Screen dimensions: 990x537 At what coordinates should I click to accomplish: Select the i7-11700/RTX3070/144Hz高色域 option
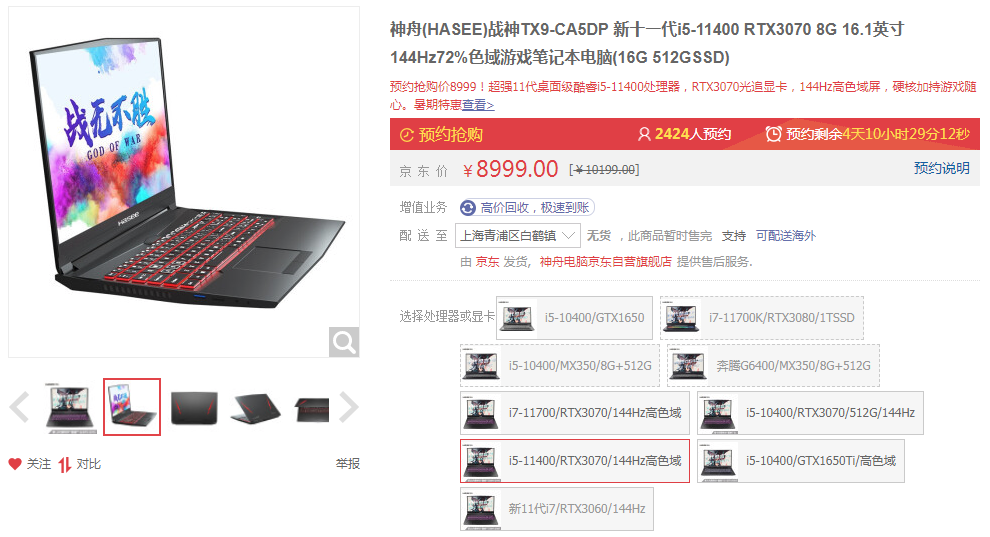575,413
